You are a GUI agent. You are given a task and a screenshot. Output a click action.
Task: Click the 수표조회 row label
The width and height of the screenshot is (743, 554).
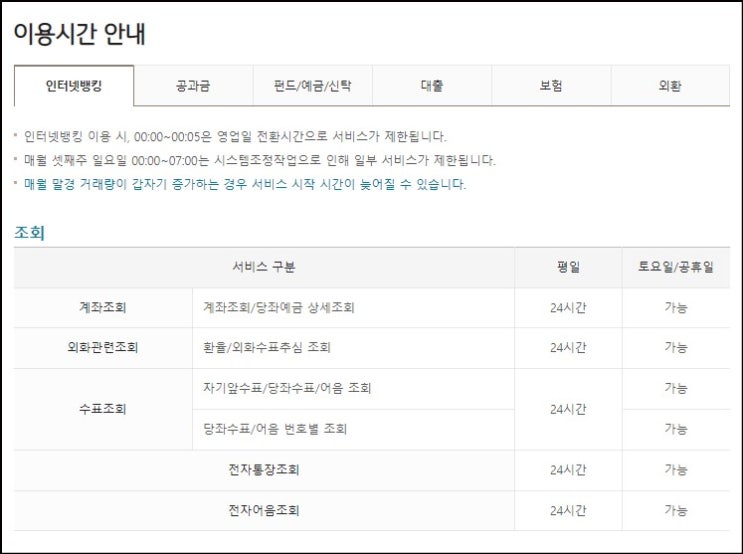[103, 409]
